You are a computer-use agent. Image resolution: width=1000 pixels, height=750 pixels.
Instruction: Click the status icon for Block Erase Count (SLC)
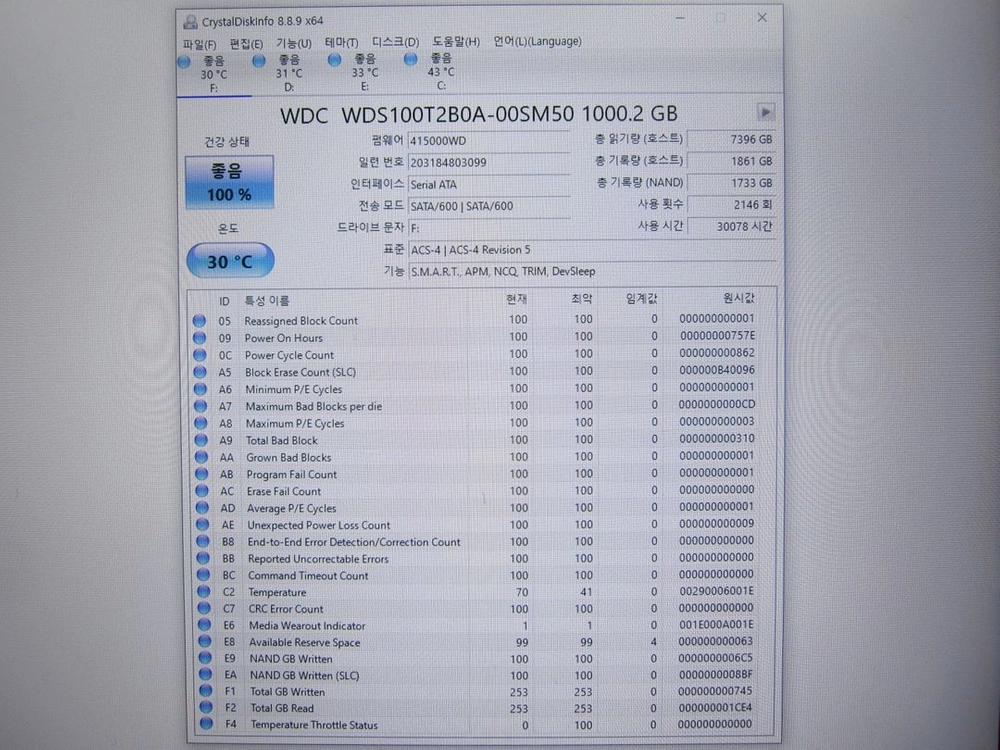coord(200,372)
